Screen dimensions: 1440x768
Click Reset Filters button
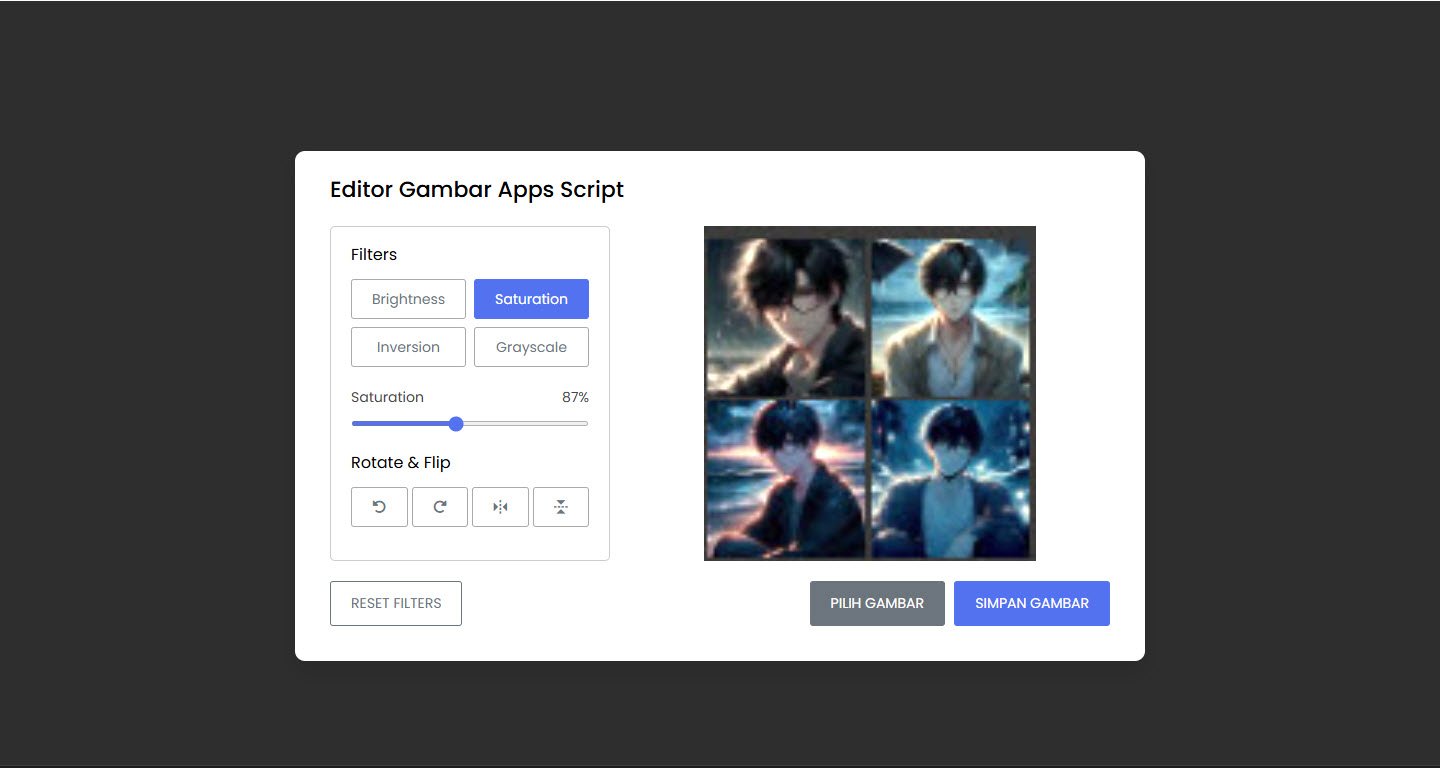(396, 604)
